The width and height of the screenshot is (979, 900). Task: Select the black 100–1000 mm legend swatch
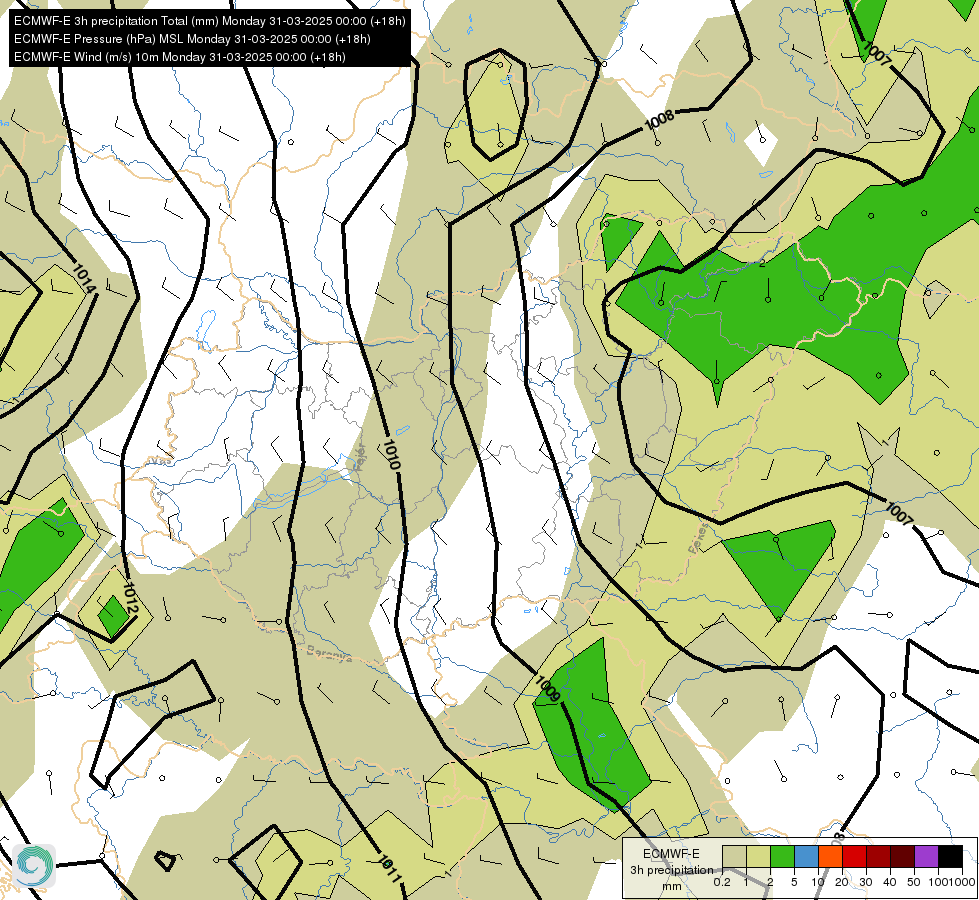pos(950,856)
